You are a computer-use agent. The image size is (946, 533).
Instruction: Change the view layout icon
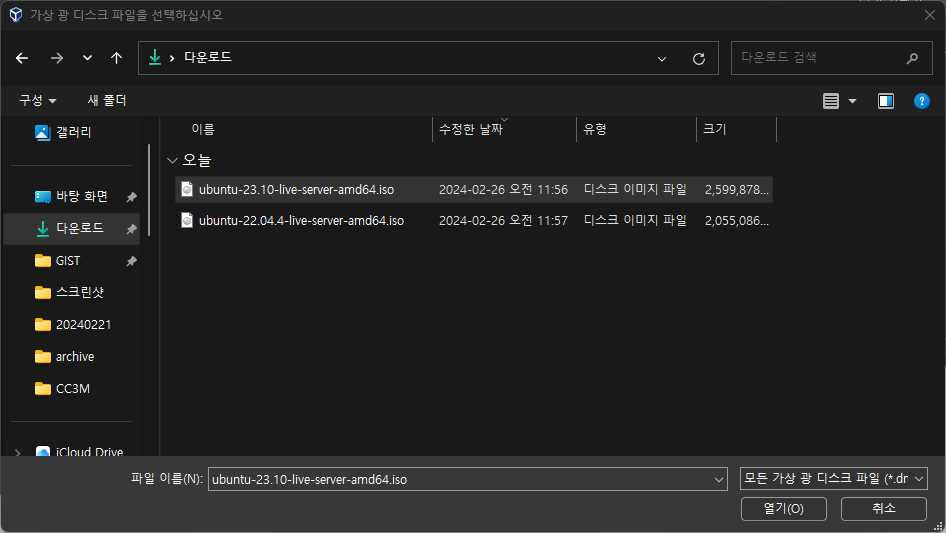click(831, 101)
